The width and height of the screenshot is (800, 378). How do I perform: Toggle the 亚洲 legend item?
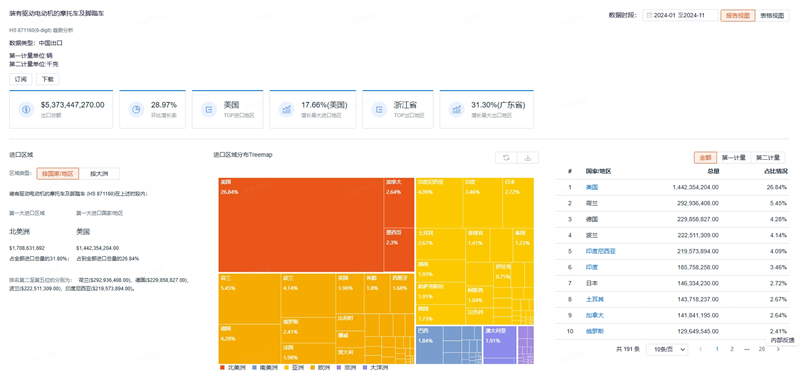295,368
